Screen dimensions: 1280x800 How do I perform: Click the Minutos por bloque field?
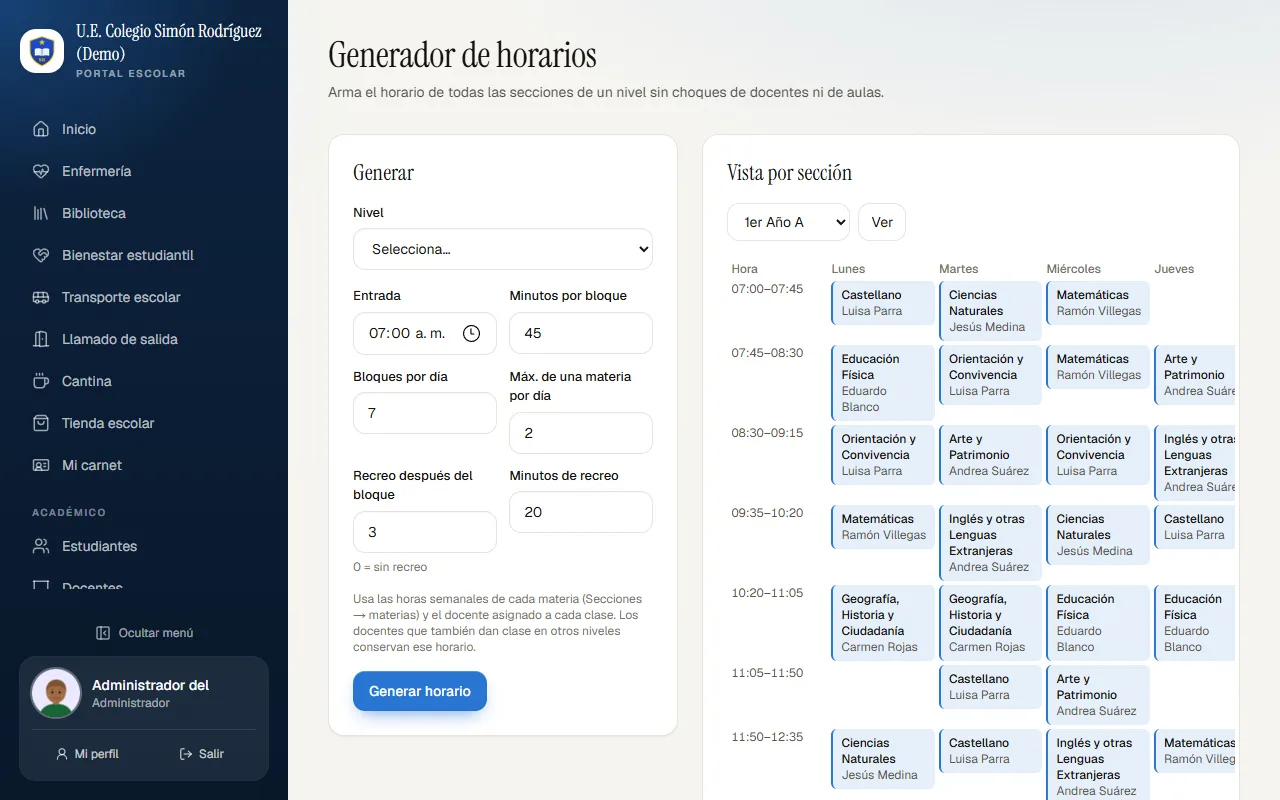[x=581, y=333]
